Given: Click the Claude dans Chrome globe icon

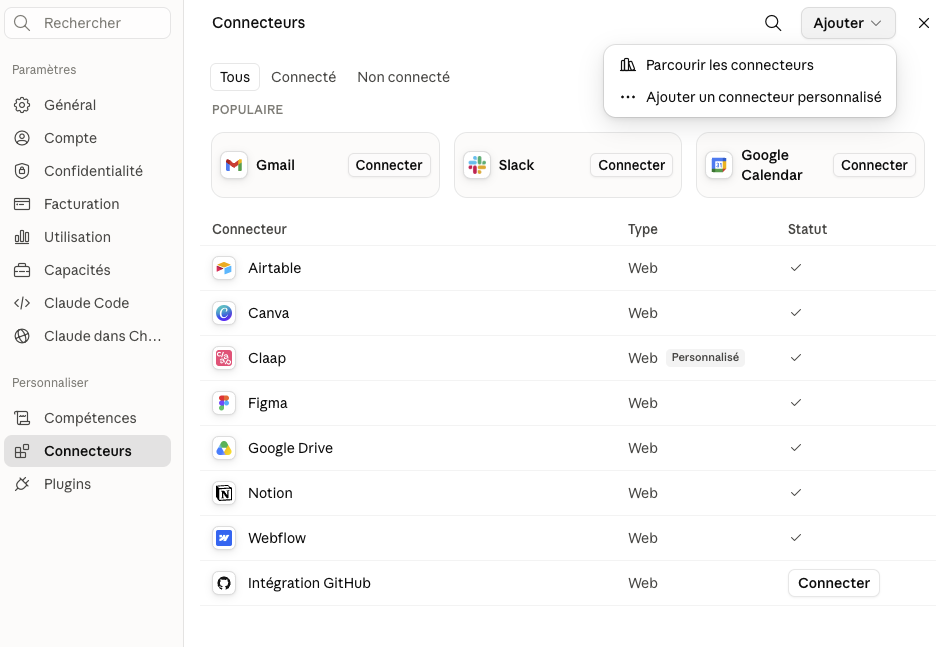Looking at the screenshot, I should 22,336.
